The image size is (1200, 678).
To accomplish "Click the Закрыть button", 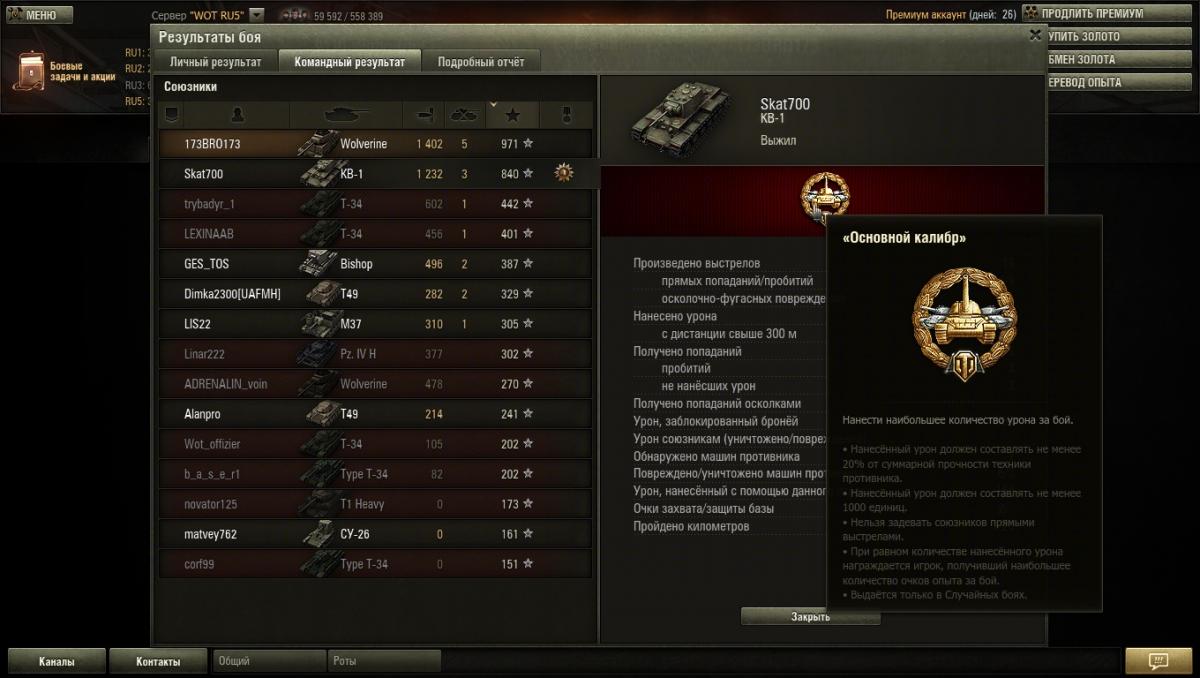I will (810, 617).
